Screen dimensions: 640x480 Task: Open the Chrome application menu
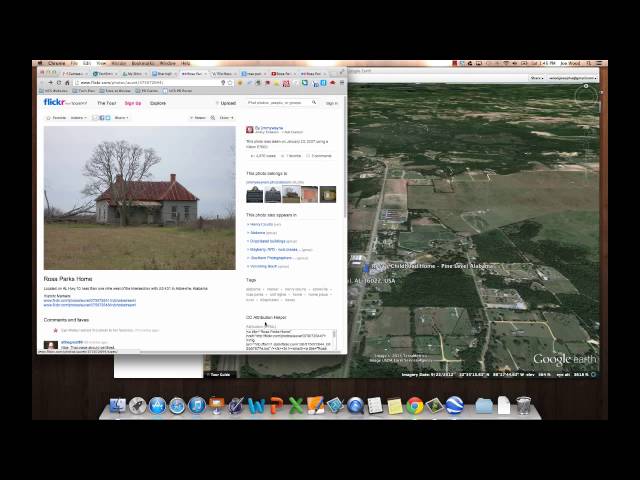click(x=57, y=63)
